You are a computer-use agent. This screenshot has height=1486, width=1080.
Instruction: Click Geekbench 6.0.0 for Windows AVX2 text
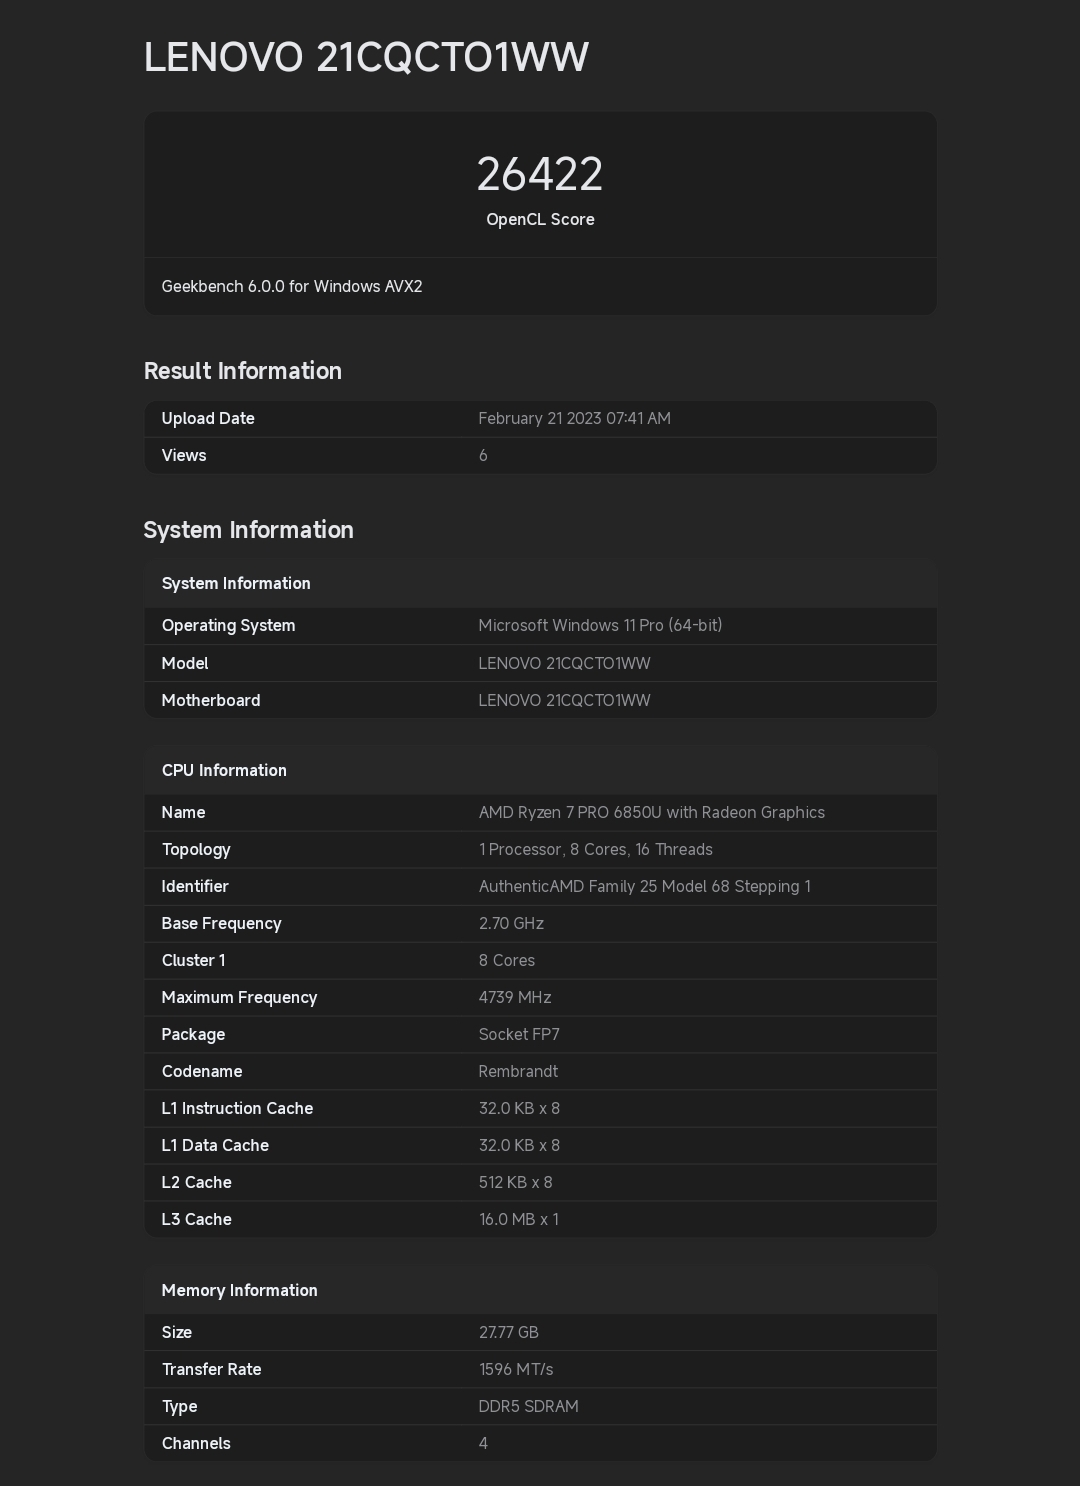coord(292,286)
